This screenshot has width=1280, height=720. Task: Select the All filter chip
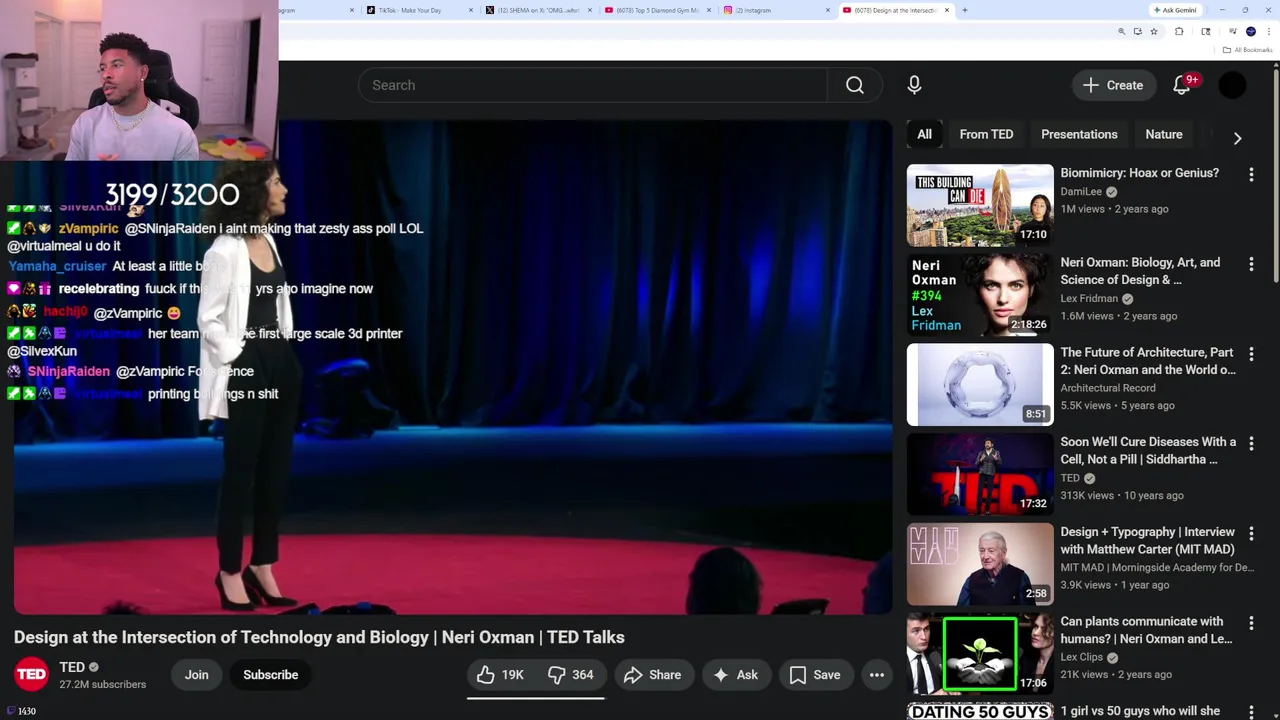[x=924, y=134]
